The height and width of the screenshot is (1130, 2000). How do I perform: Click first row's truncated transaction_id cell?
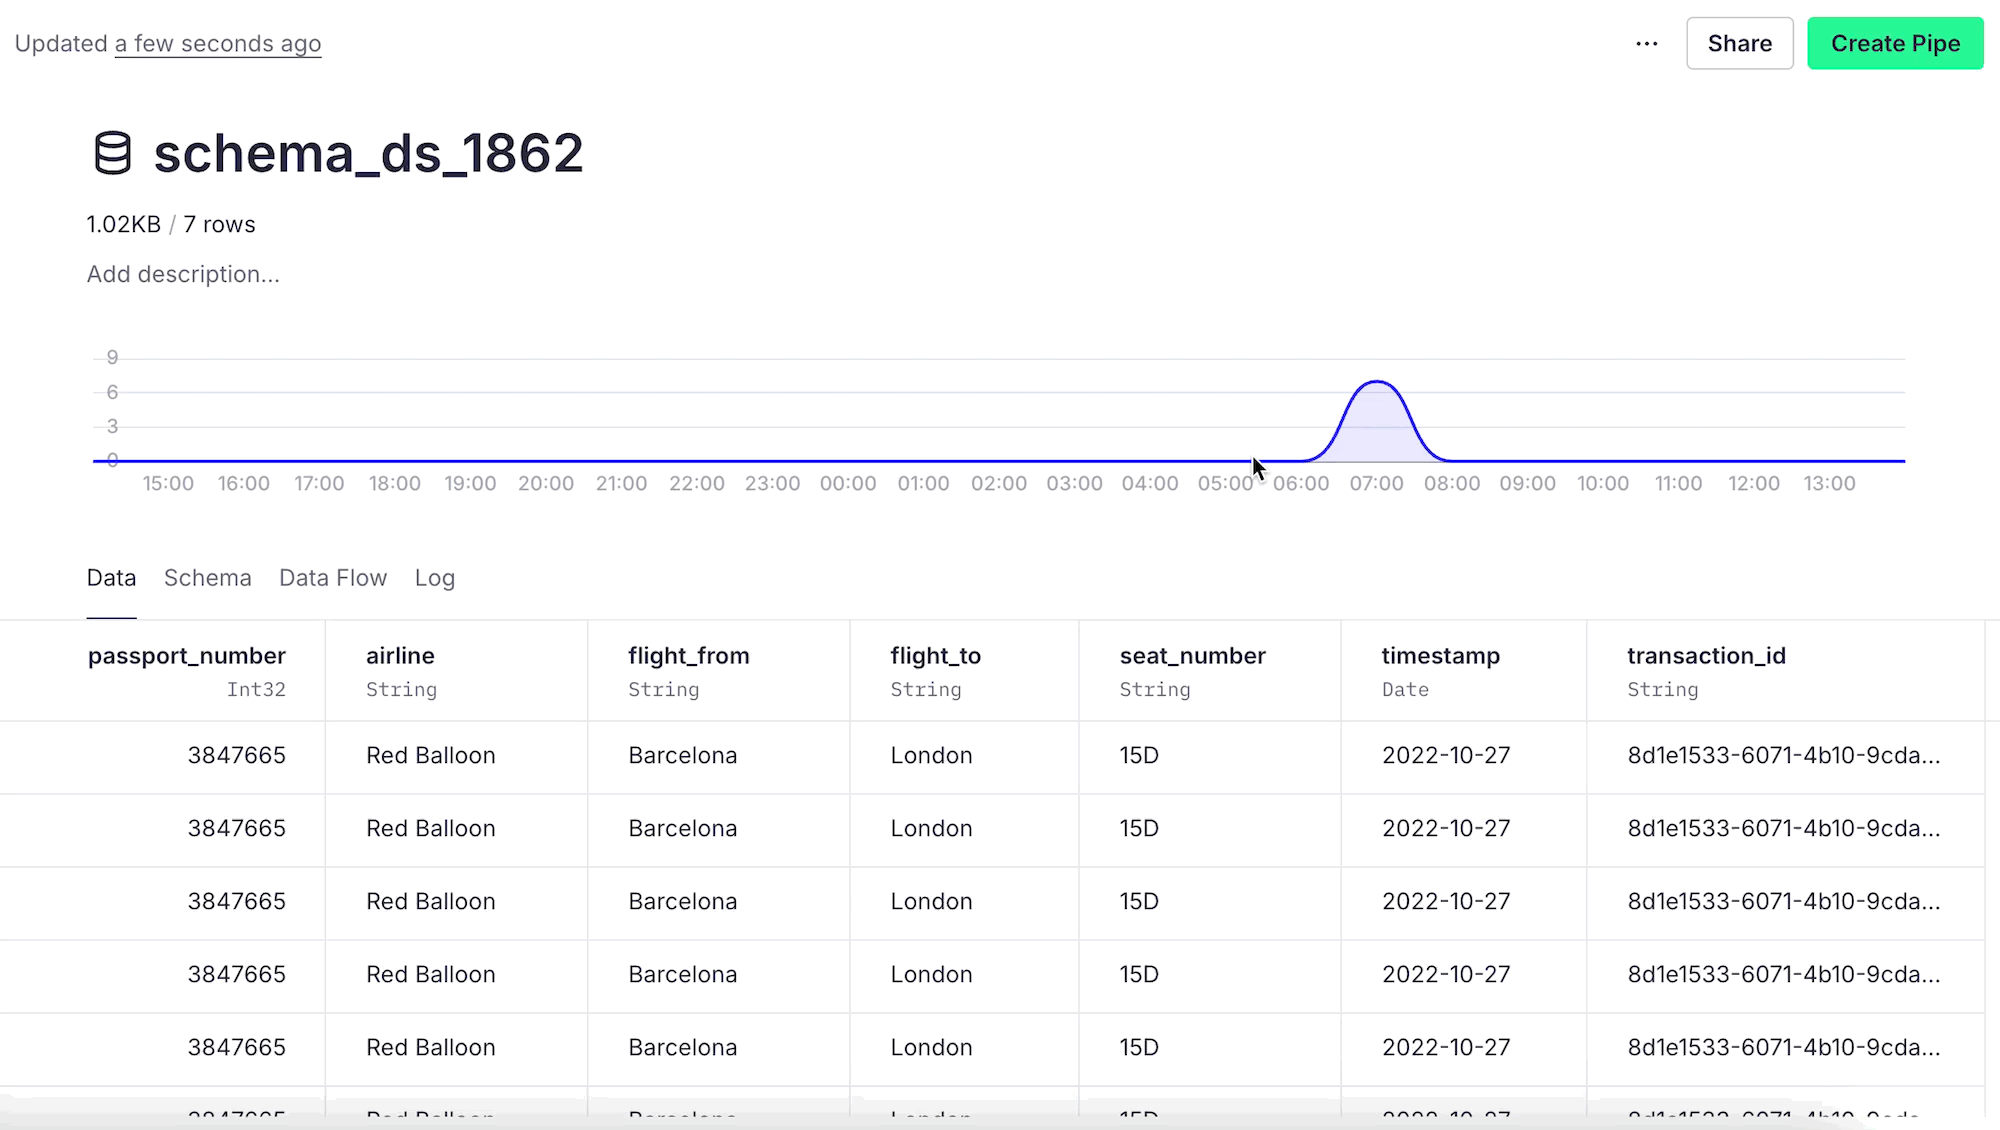1783,756
